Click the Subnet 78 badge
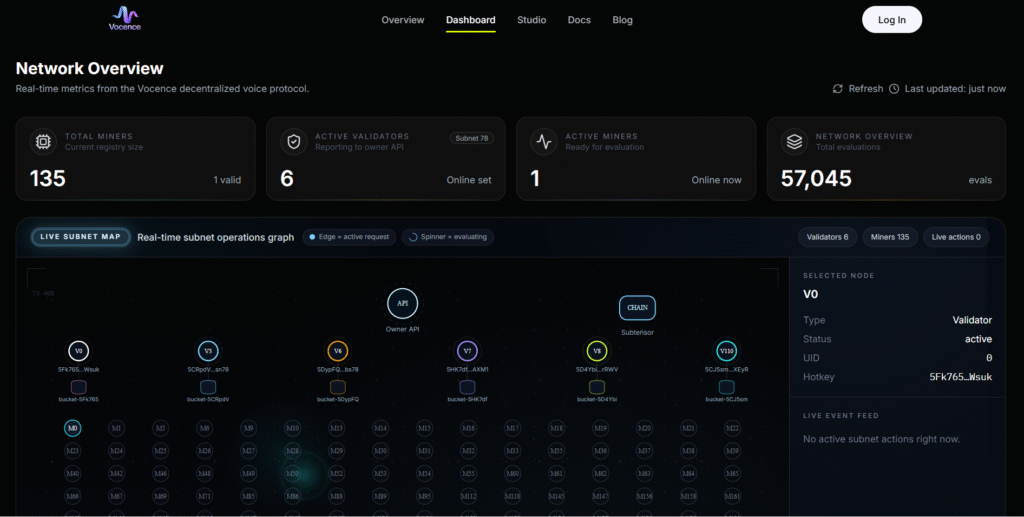 pos(472,138)
